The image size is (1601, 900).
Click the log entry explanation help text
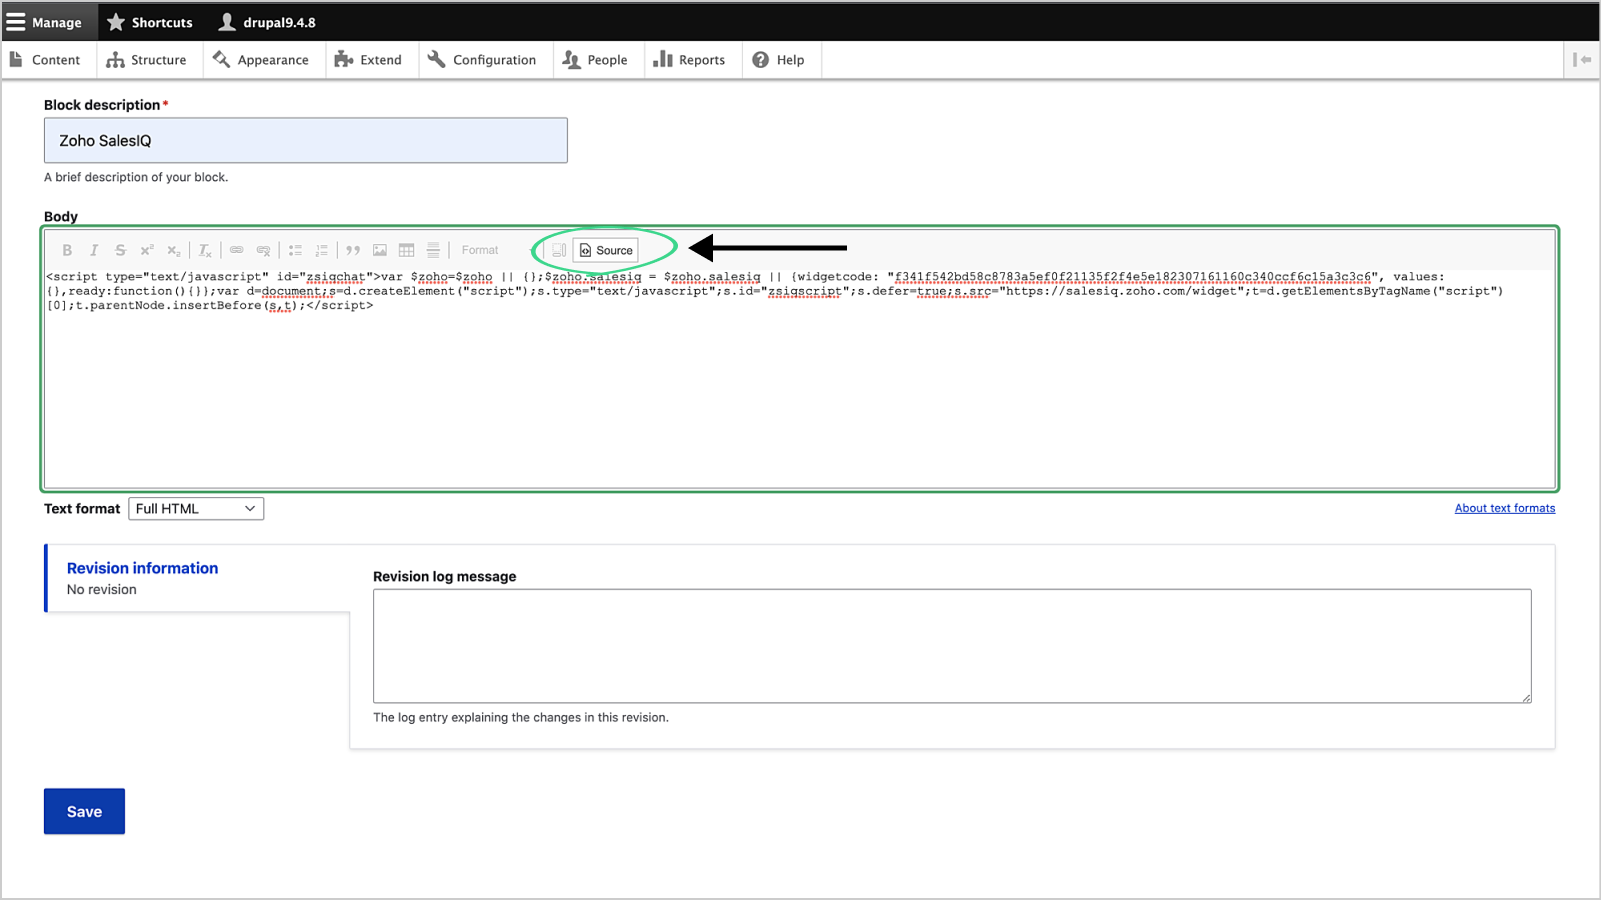(521, 717)
